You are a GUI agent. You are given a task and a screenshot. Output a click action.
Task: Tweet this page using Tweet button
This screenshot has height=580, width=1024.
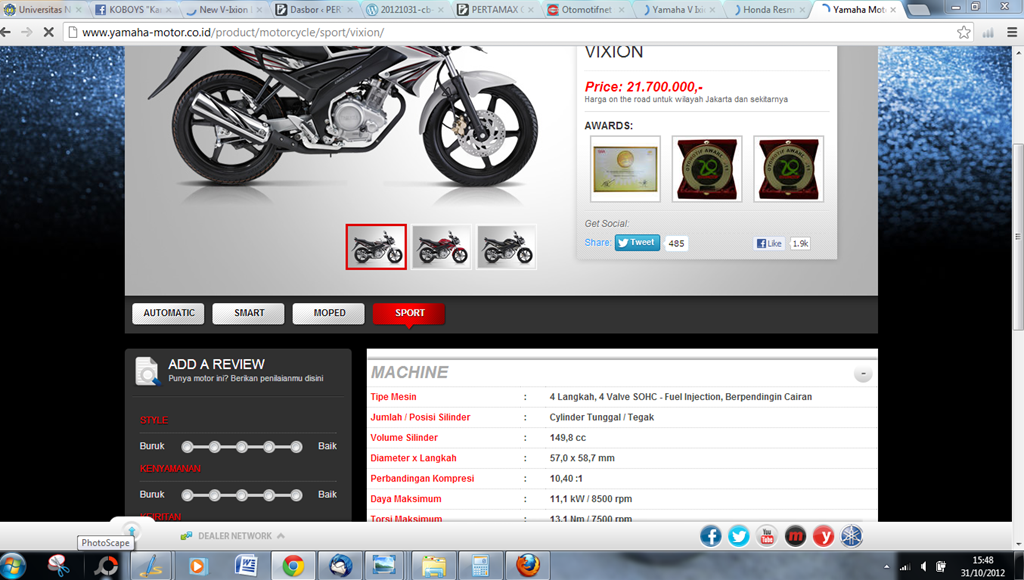click(x=637, y=243)
